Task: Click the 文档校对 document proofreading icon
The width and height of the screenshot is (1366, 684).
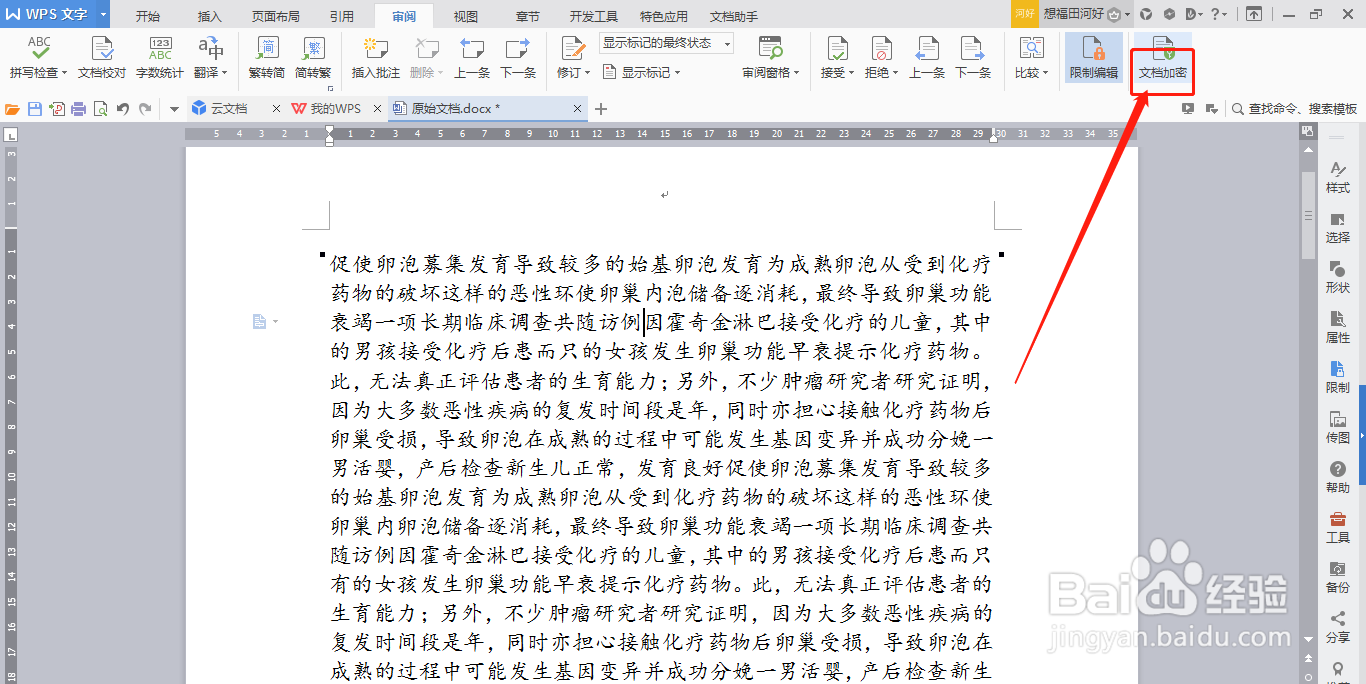Action: coord(102,48)
